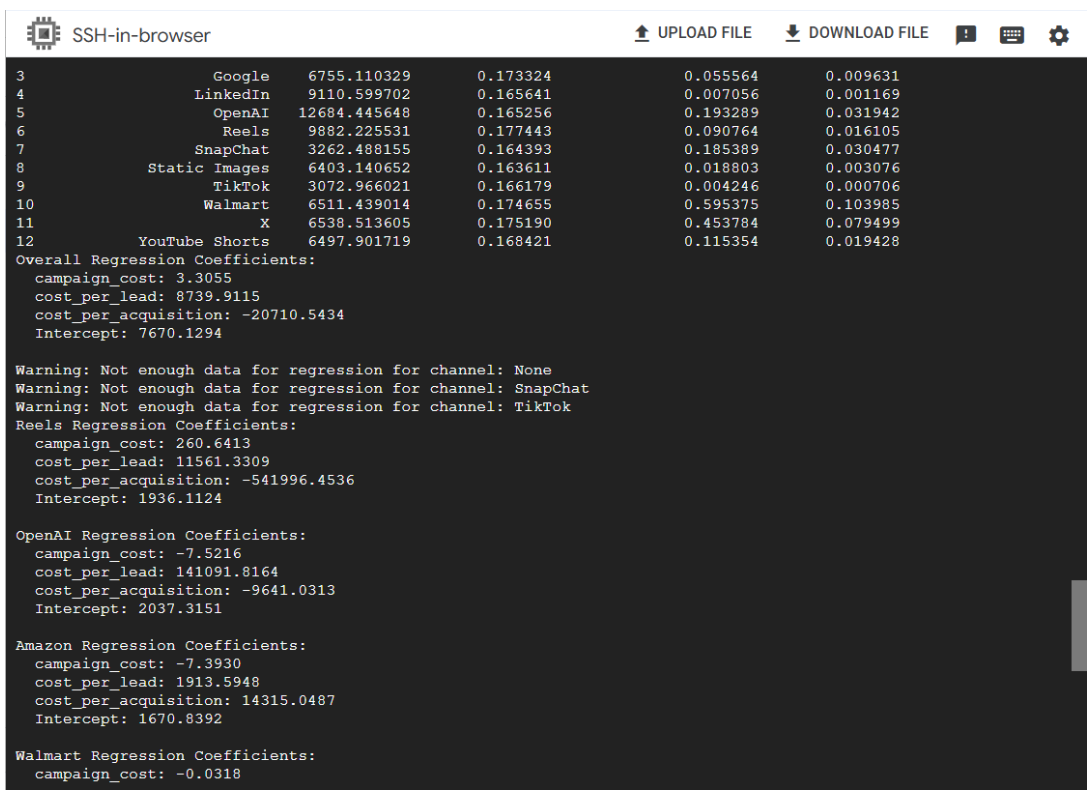Click the Static Images row label

(x=208, y=168)
